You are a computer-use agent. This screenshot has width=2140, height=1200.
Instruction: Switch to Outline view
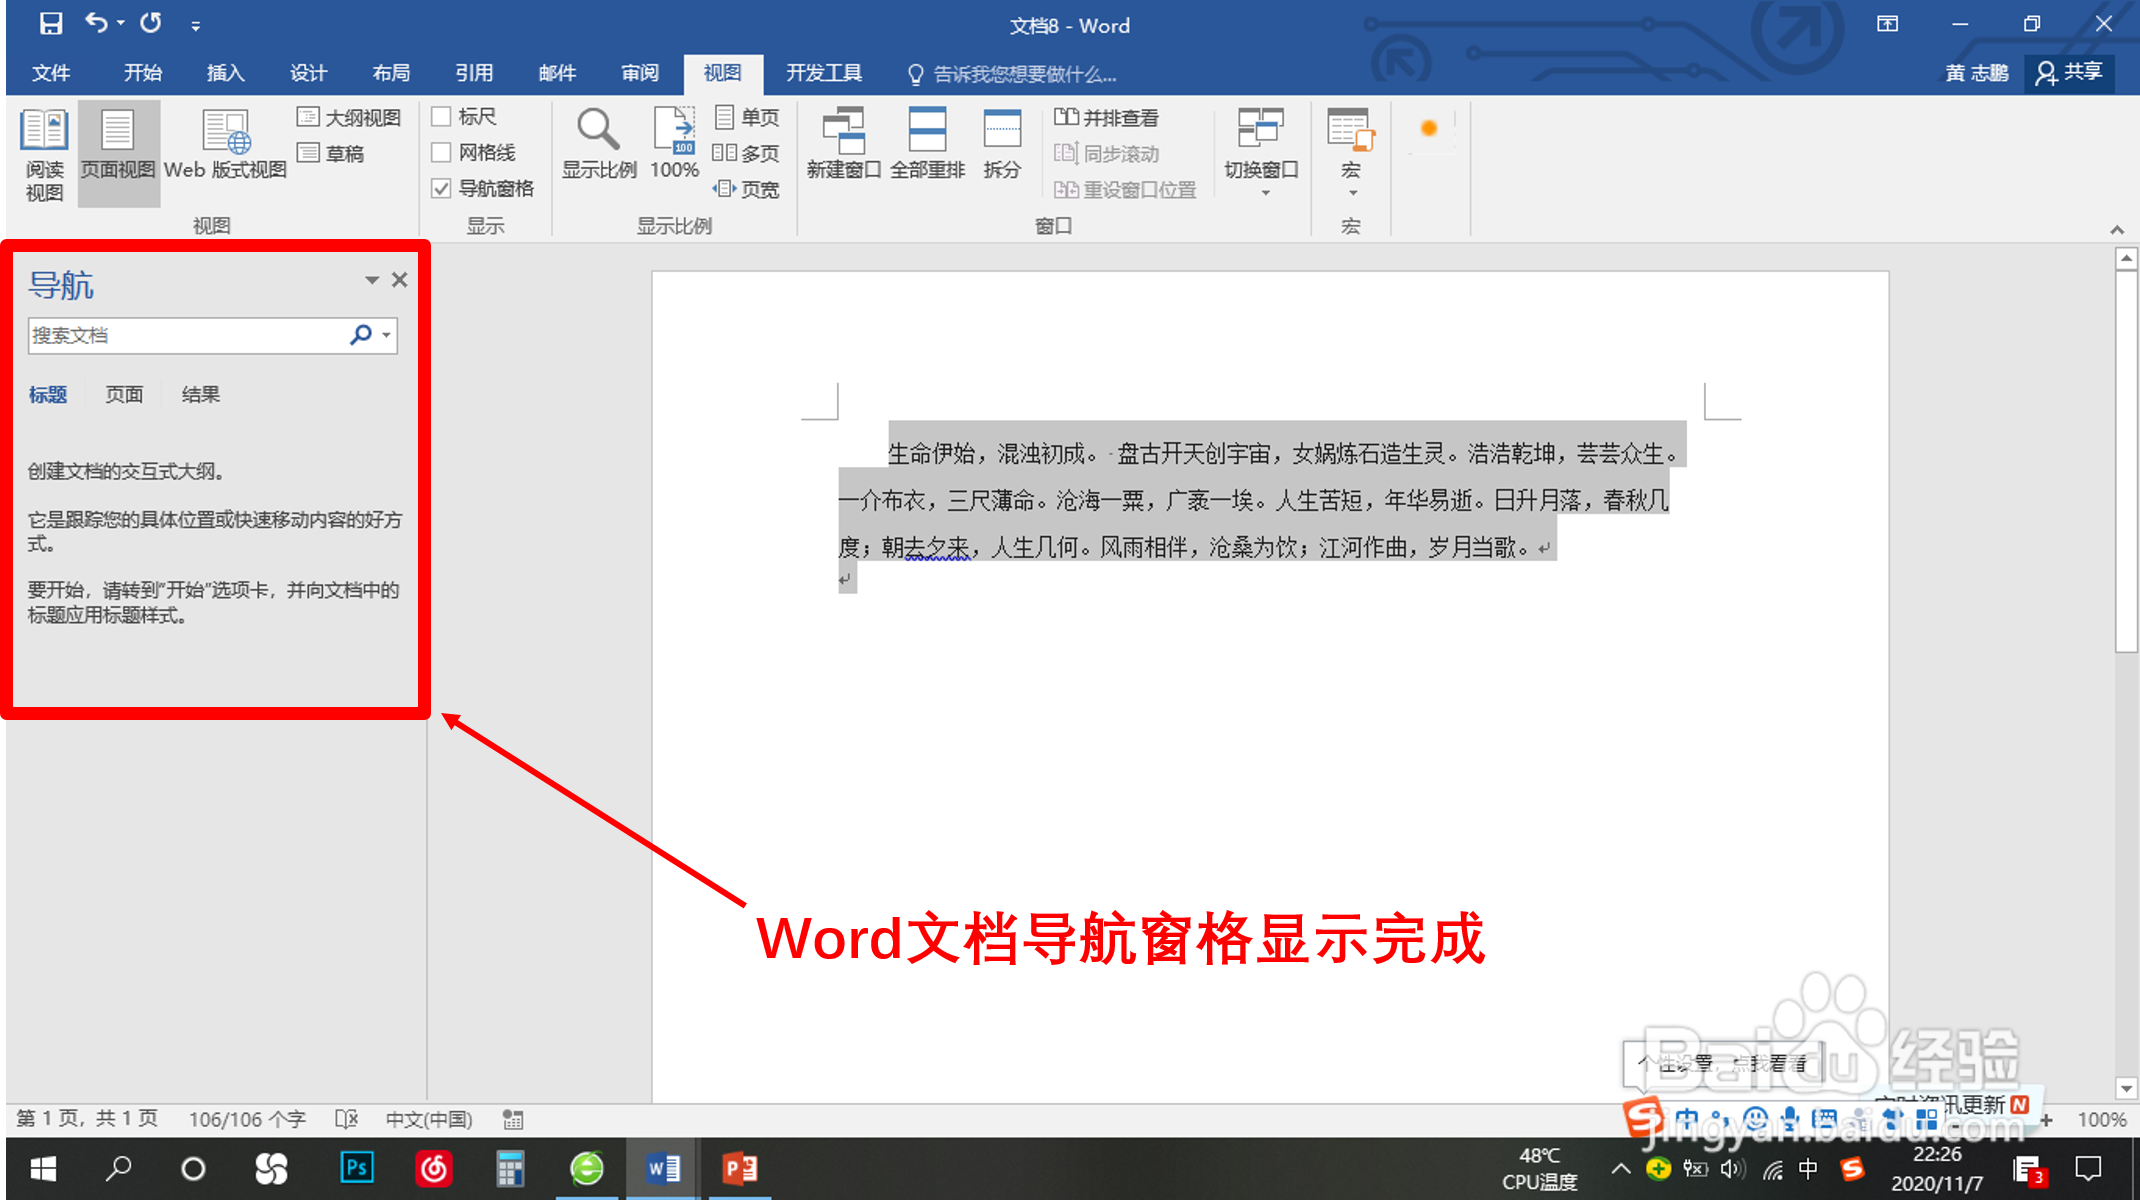349,117
